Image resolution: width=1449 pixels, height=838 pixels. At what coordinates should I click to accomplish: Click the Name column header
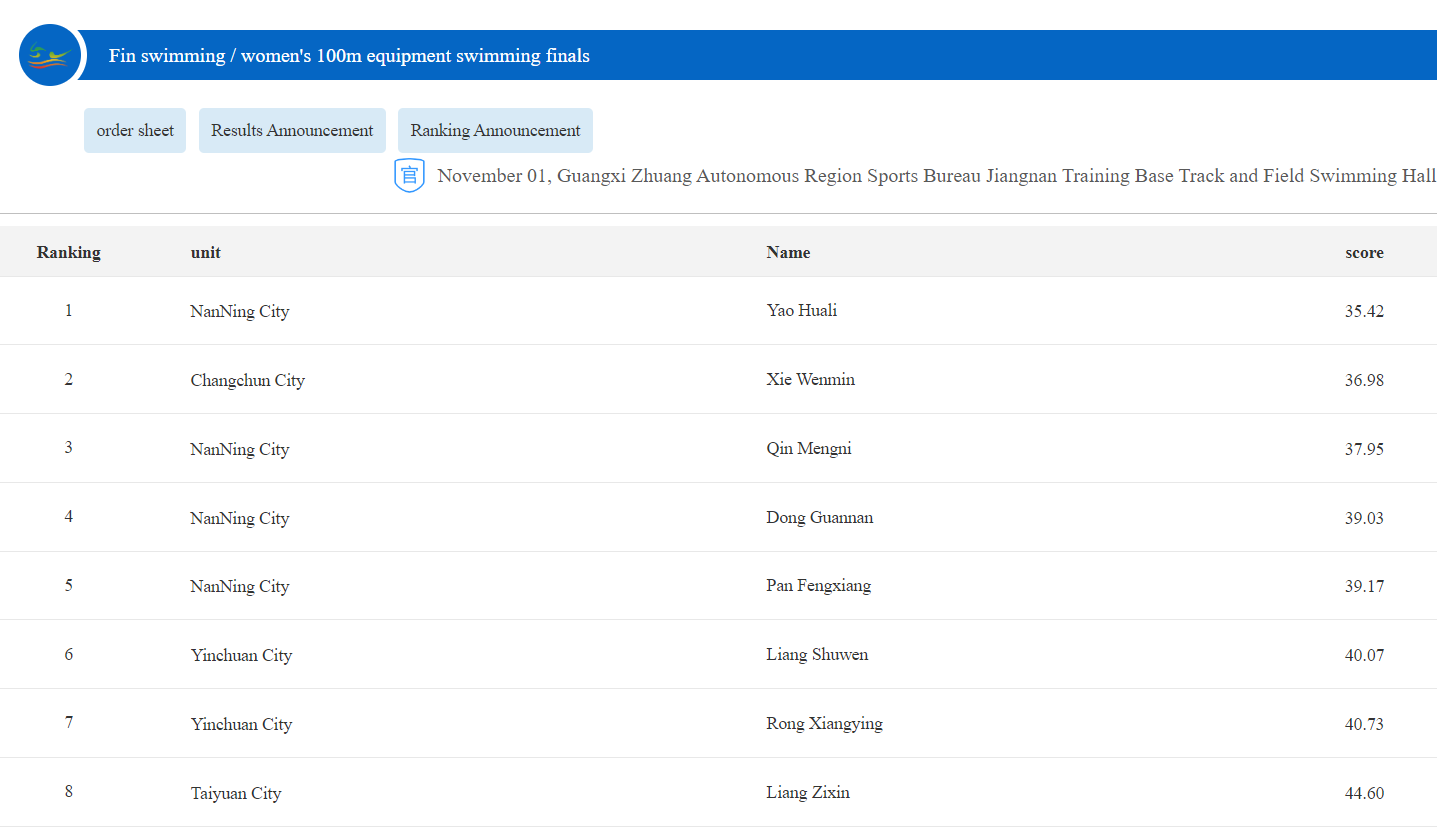(x=788, y=253)
